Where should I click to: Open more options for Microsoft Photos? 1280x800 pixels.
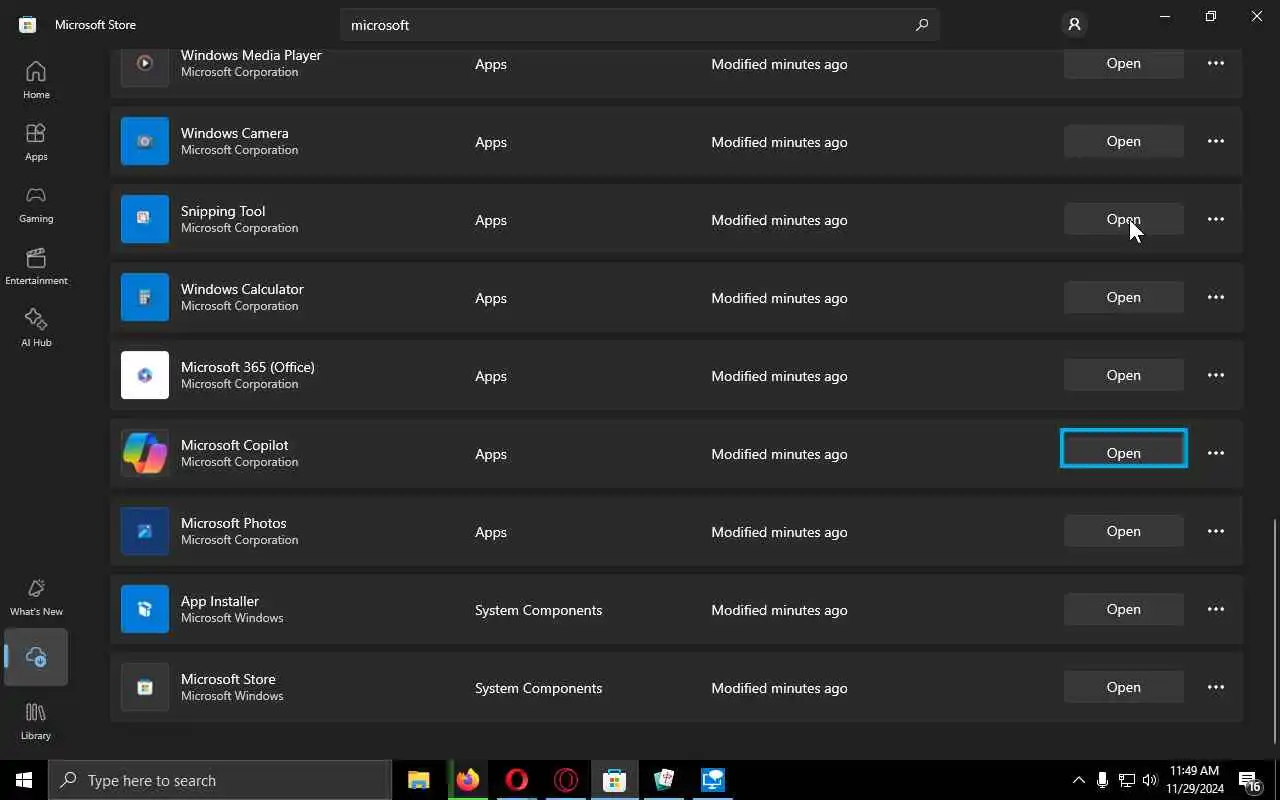click(x=1216, y=531)
